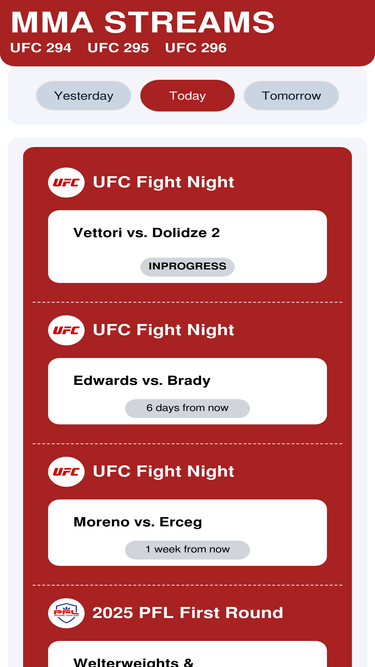
Task: Click the 6 days from now badge
Action: click(188, 408)
